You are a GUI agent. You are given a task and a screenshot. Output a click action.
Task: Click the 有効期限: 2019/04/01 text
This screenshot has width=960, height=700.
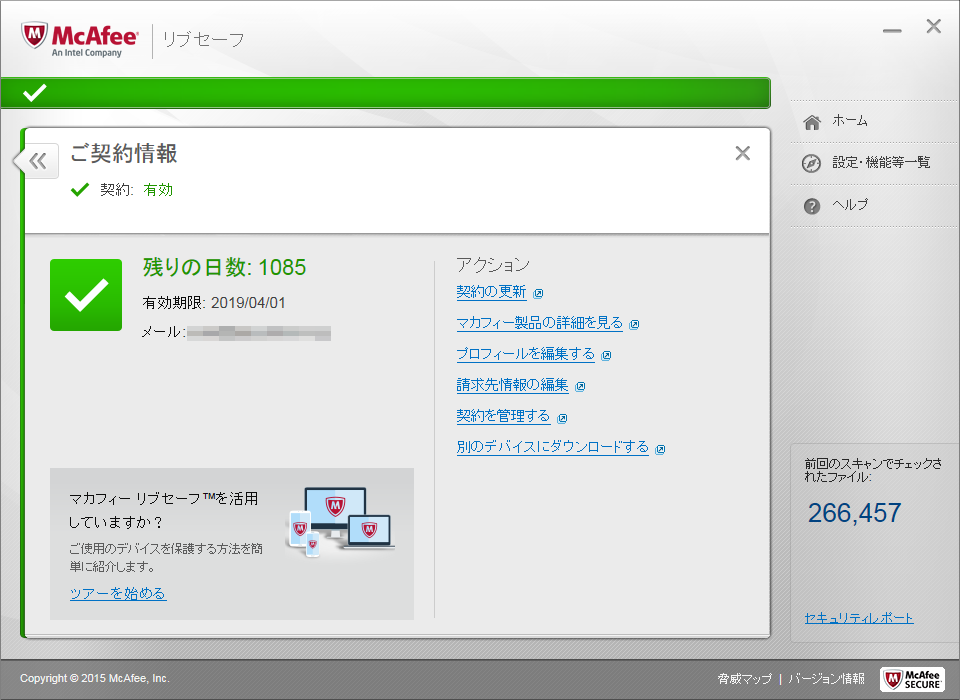point(214,303)
